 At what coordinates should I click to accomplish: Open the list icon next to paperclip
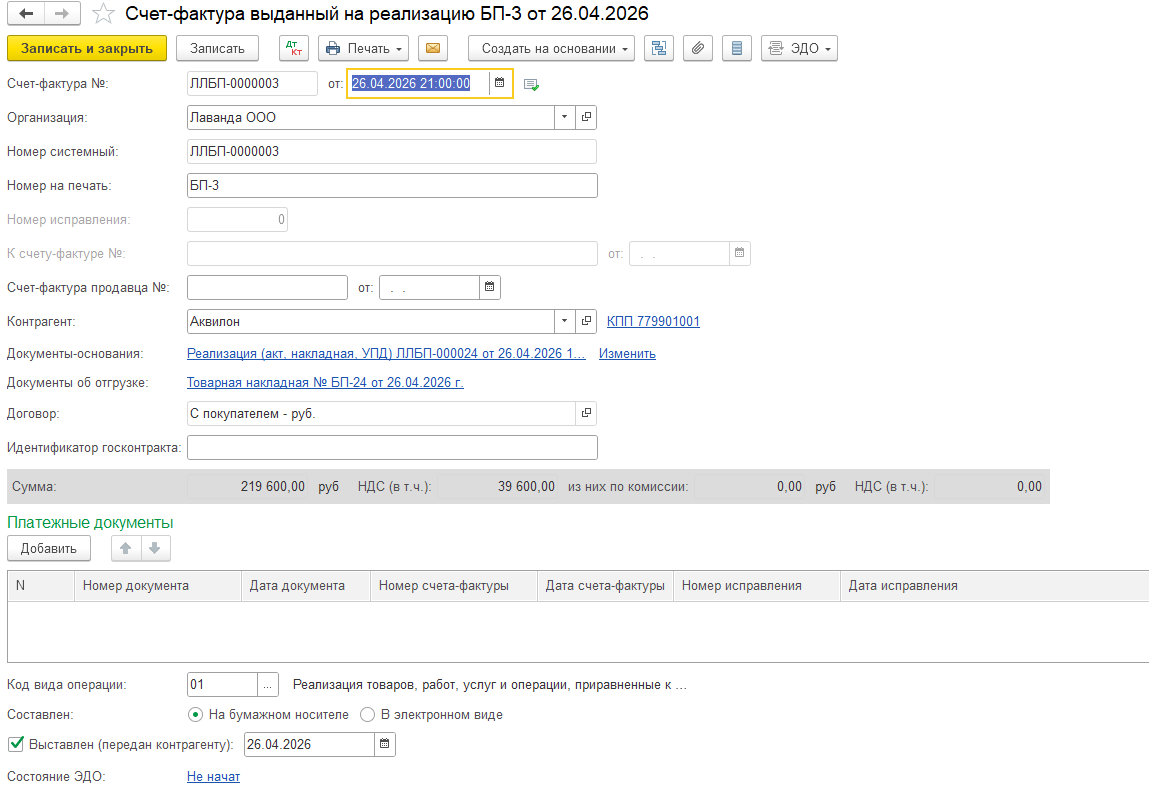(736, 48)
